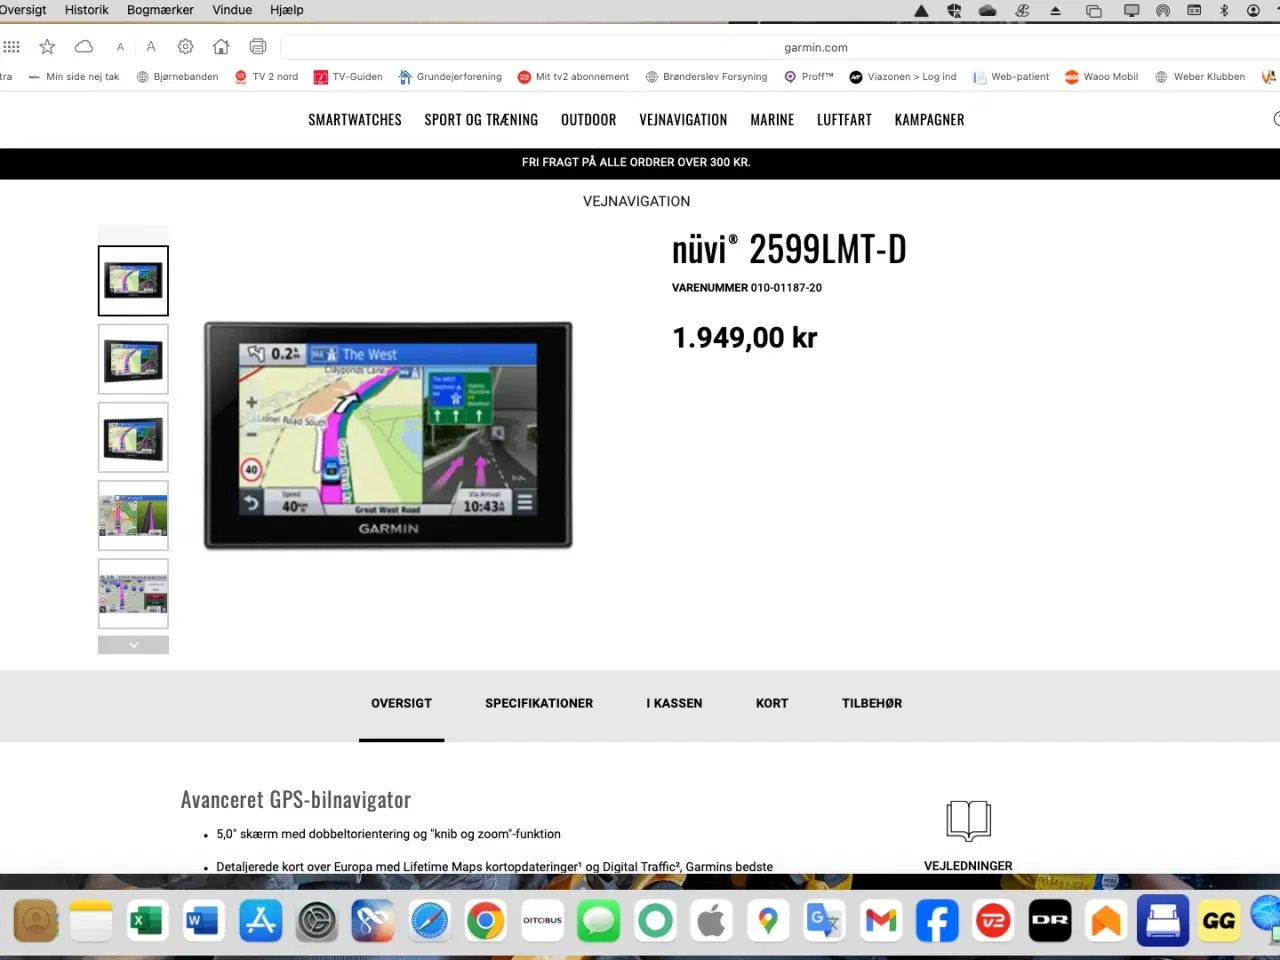Open SMARTWATCHES navigation category
This screenshot has width=1280, height=960.
pos(355,120)
